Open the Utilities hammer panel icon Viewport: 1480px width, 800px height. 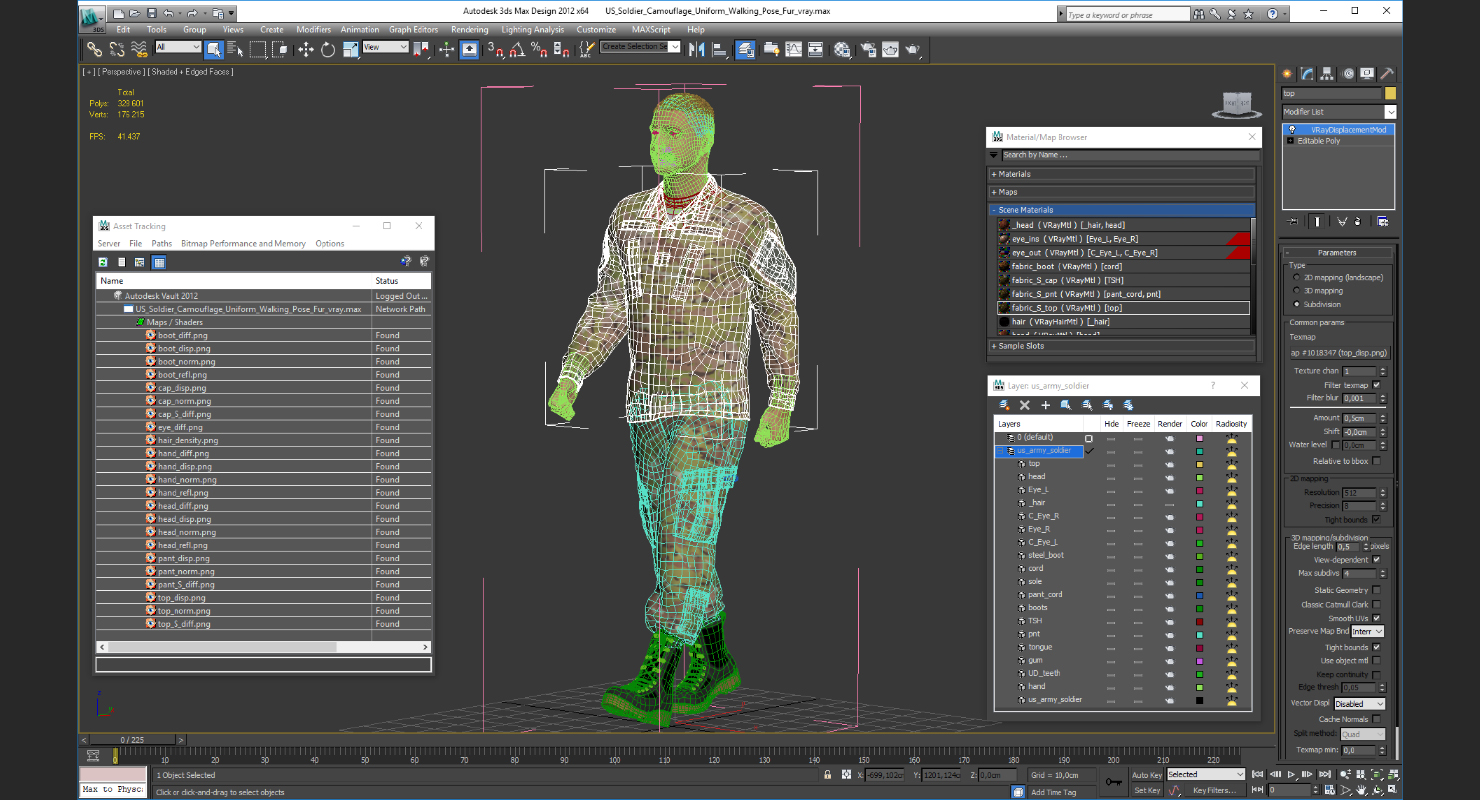click(1387, 74)
